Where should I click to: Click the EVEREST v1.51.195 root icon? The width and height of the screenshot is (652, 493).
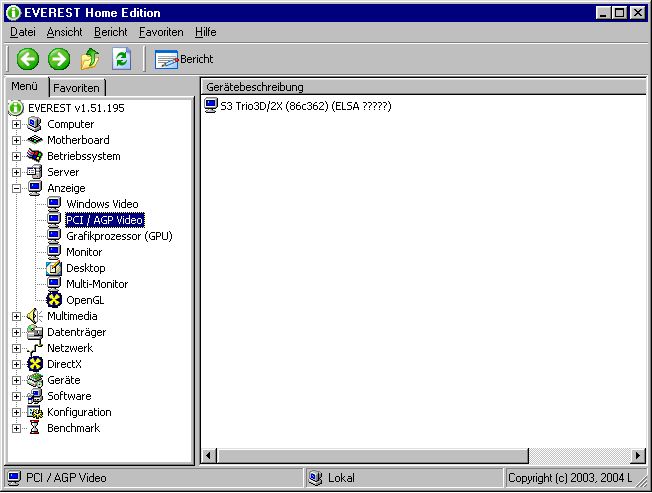pyautogui.click(x=16, y=108)
